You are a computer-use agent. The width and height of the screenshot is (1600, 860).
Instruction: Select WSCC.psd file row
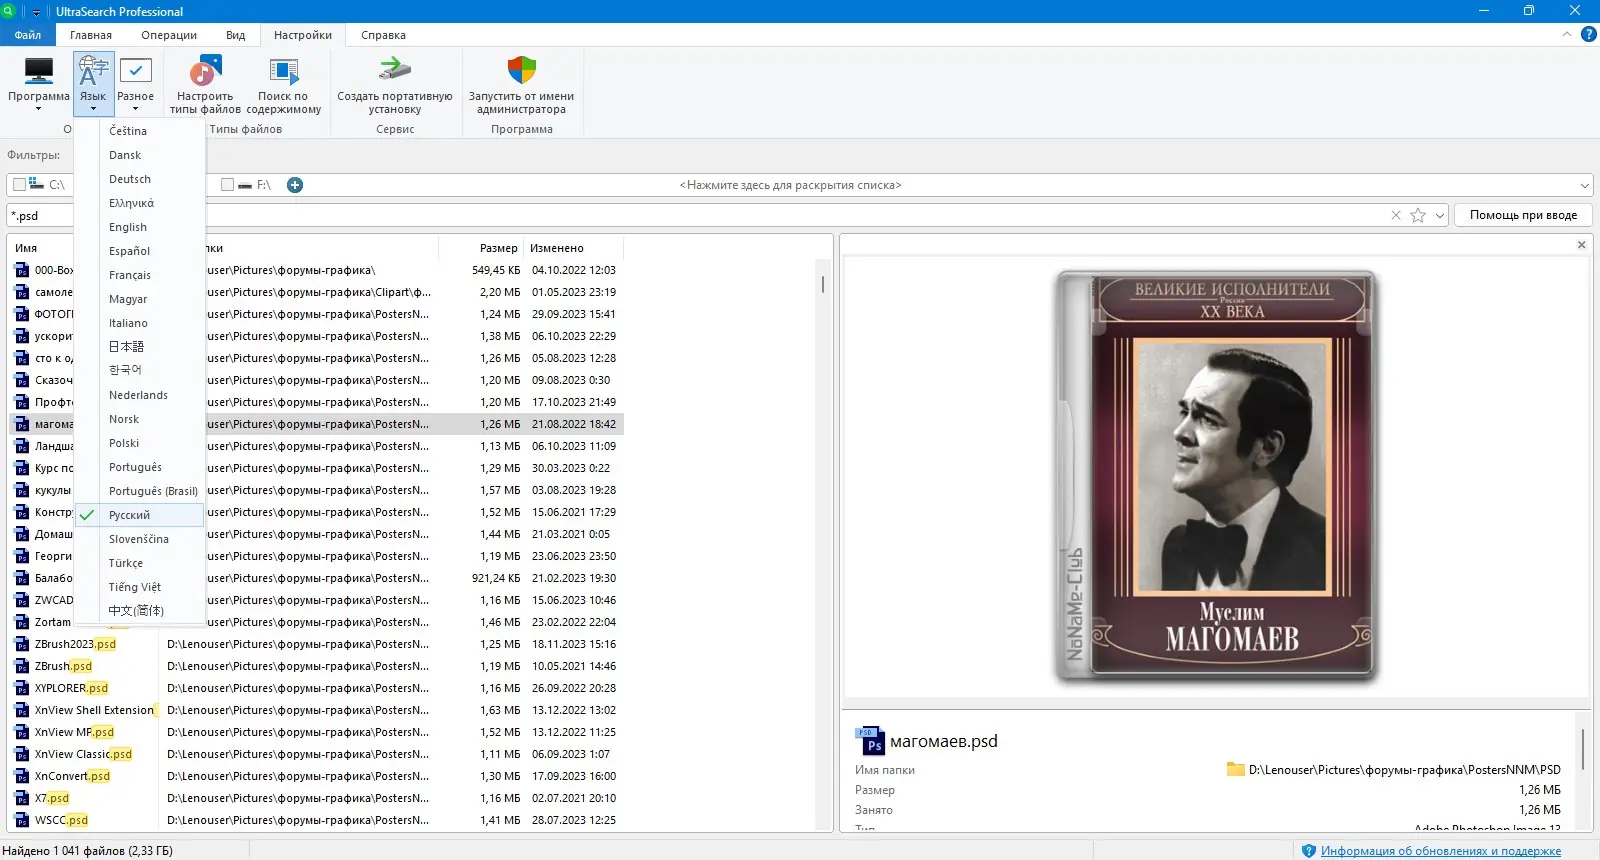tap(316, 820)
